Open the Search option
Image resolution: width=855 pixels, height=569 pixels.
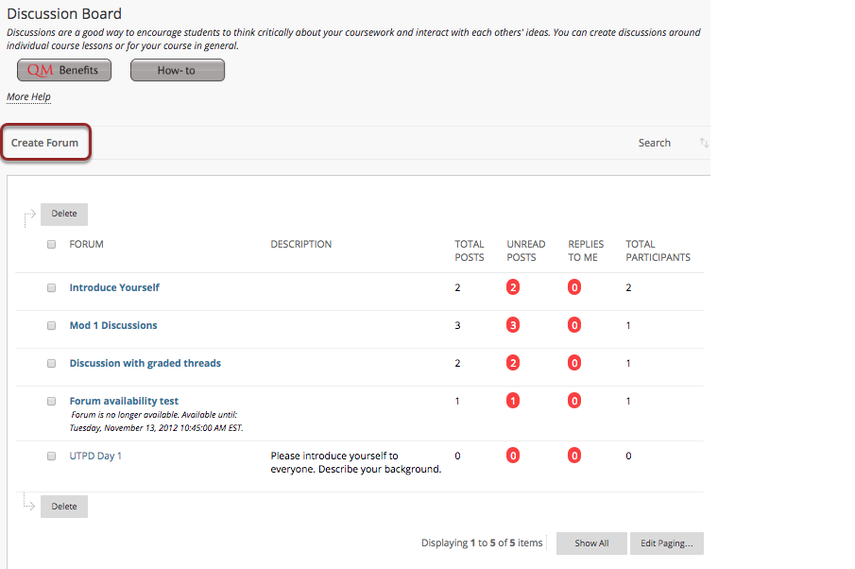point(654,143)
